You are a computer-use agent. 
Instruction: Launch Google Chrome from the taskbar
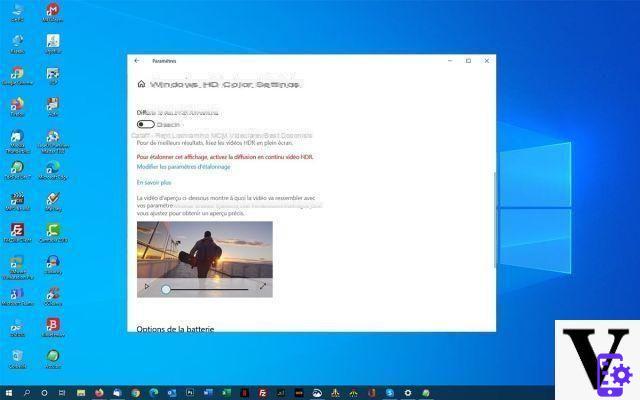pos(136,393)
